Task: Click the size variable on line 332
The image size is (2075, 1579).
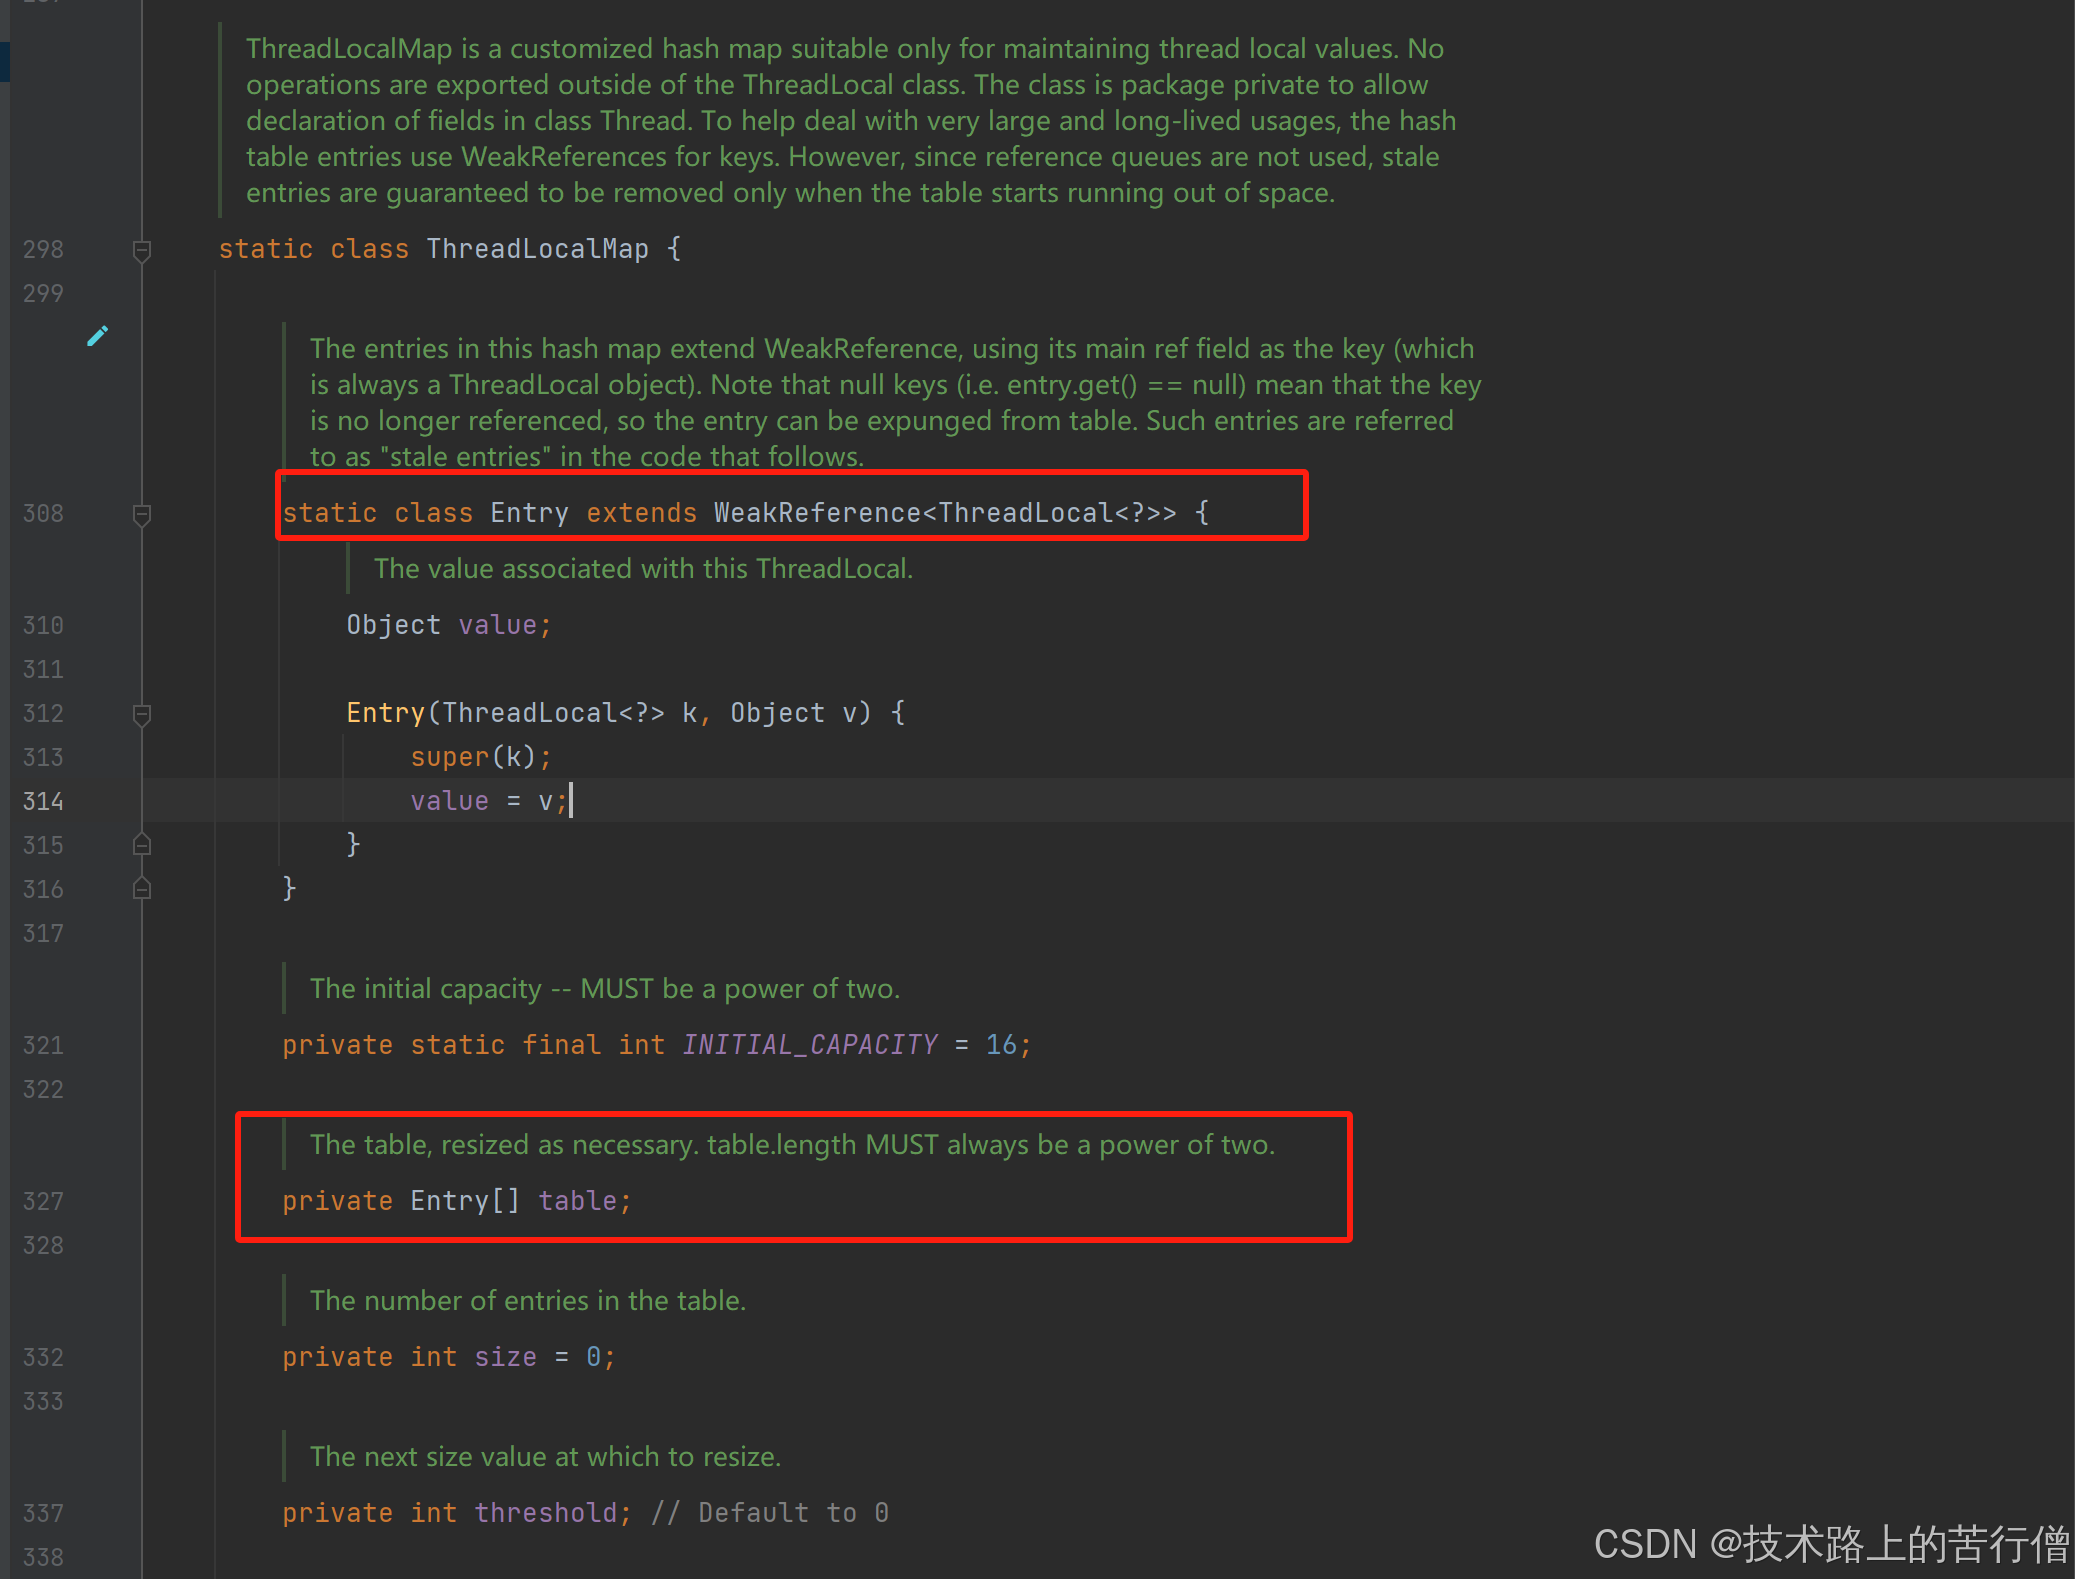Action: [504, 1356]
